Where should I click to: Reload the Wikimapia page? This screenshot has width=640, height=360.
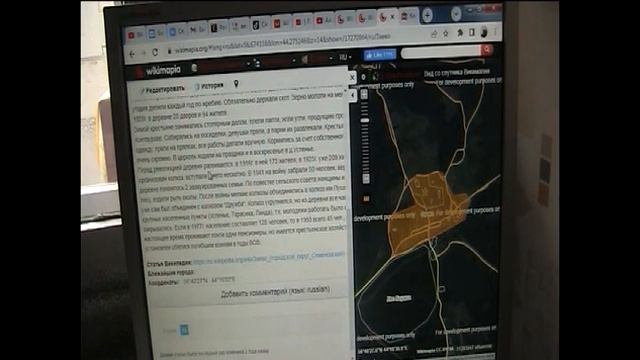[155, 52]
